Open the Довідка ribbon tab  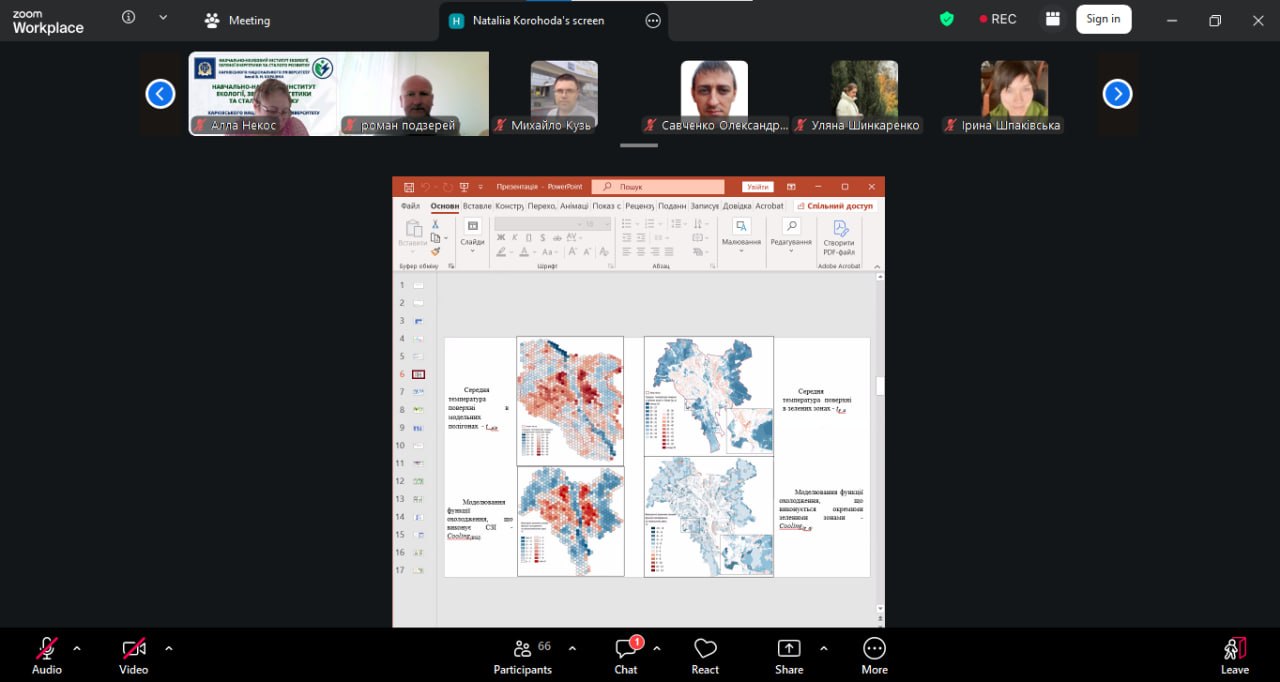click(x=737, y=206)
